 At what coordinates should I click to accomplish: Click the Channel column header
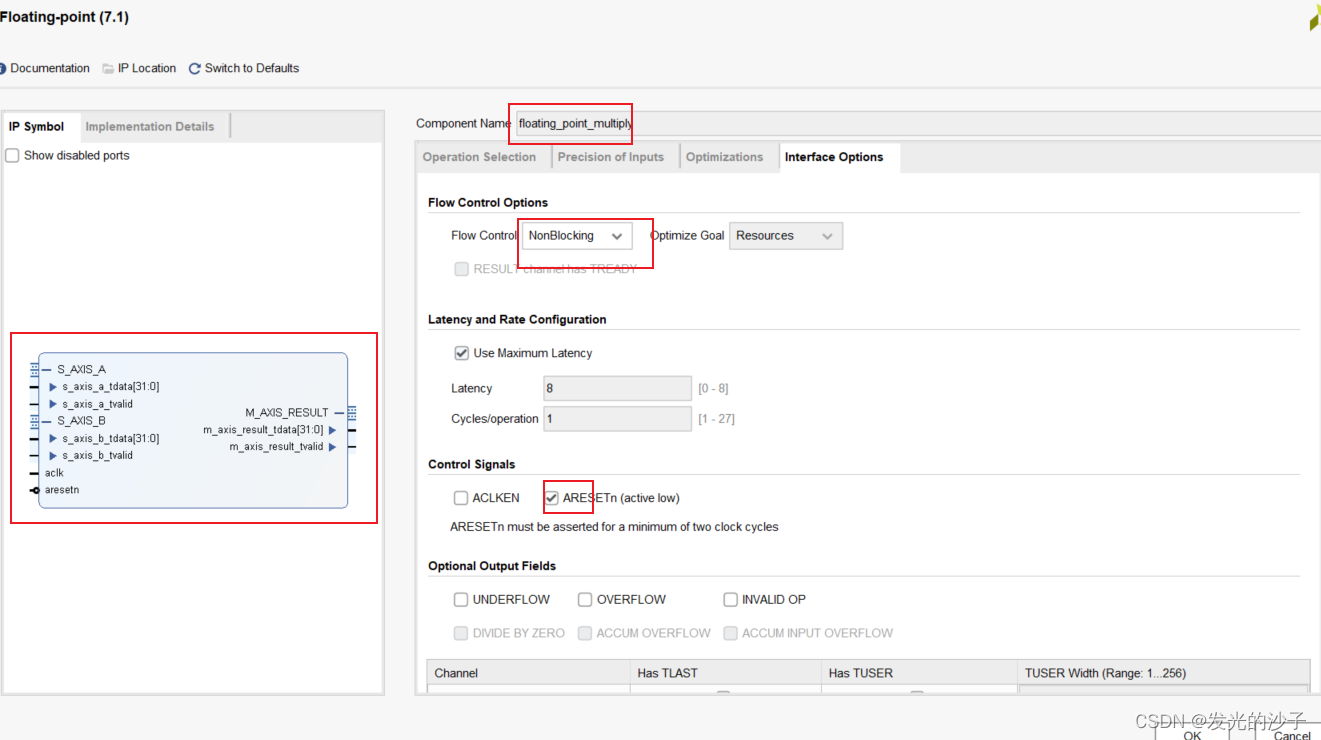click(x=528, y=673)
